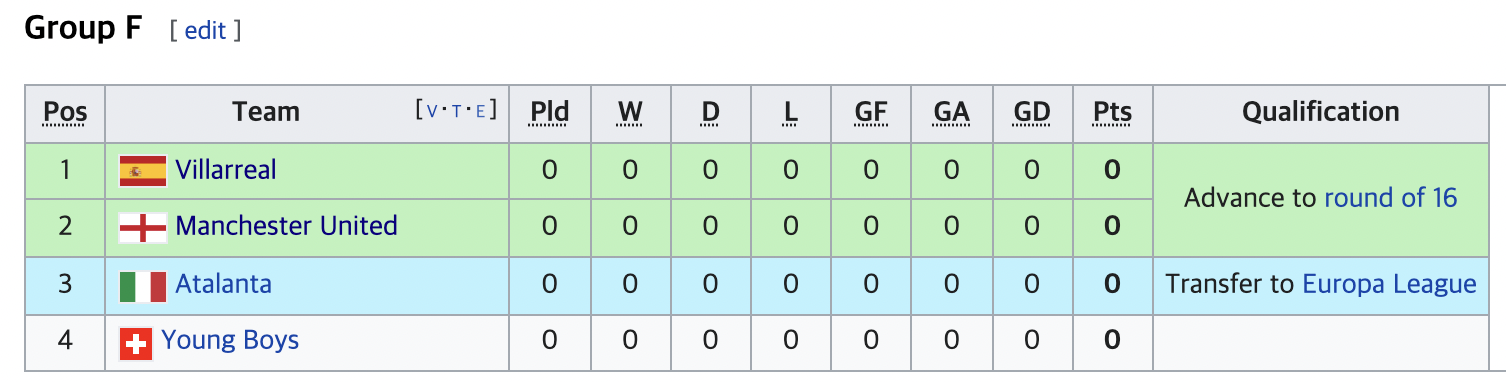Open the Atalanta team link
The width and height of the screenshot is (1506, 382).
(223, 284)
